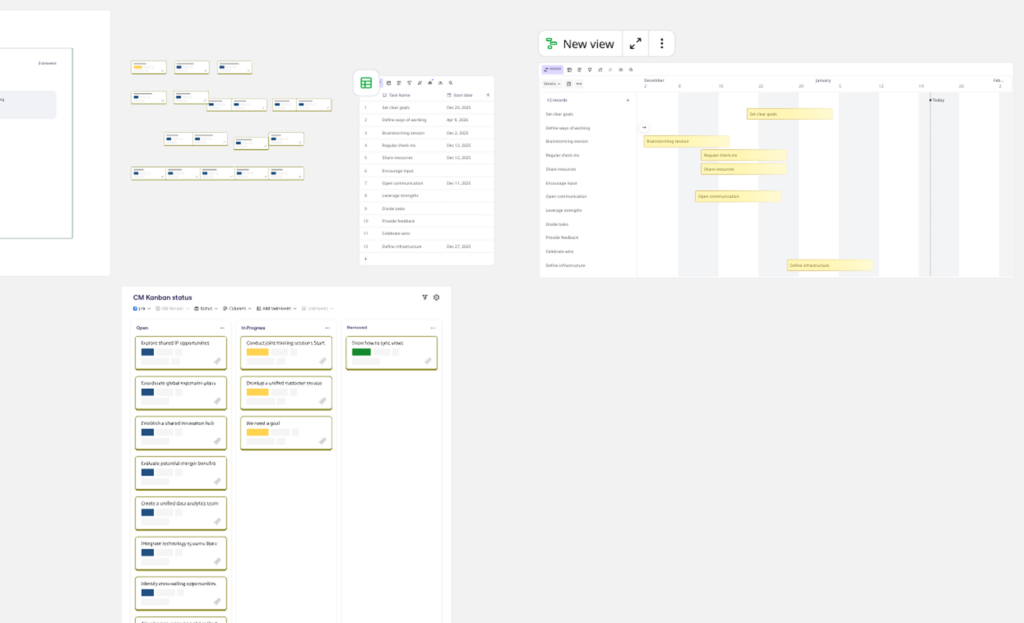Image resolution: width=1024 pixels, height=623 pixels.
Task: Click the green status tag on Removed card
Action: click(x=361, y=352)
